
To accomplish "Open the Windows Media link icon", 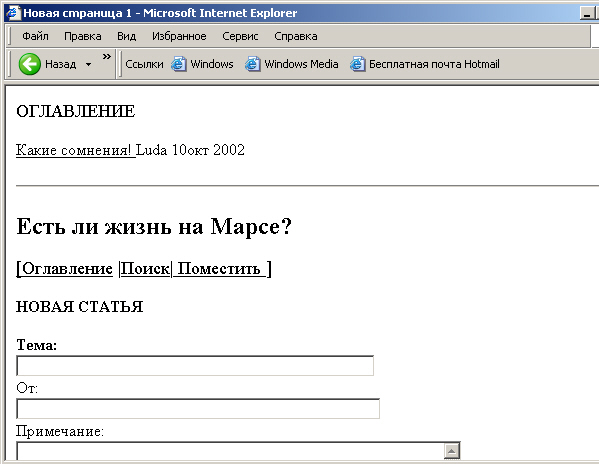I will pos(253,64).
